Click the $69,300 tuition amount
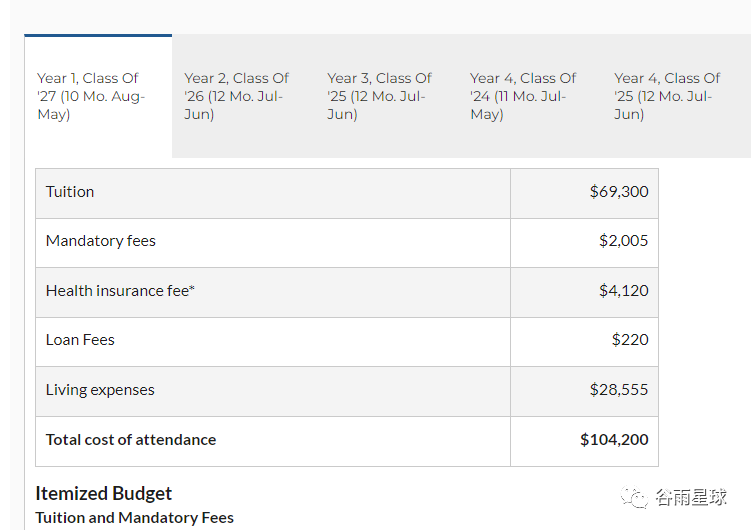This screenshot has width=751, height=530. [x=619, y=192]
